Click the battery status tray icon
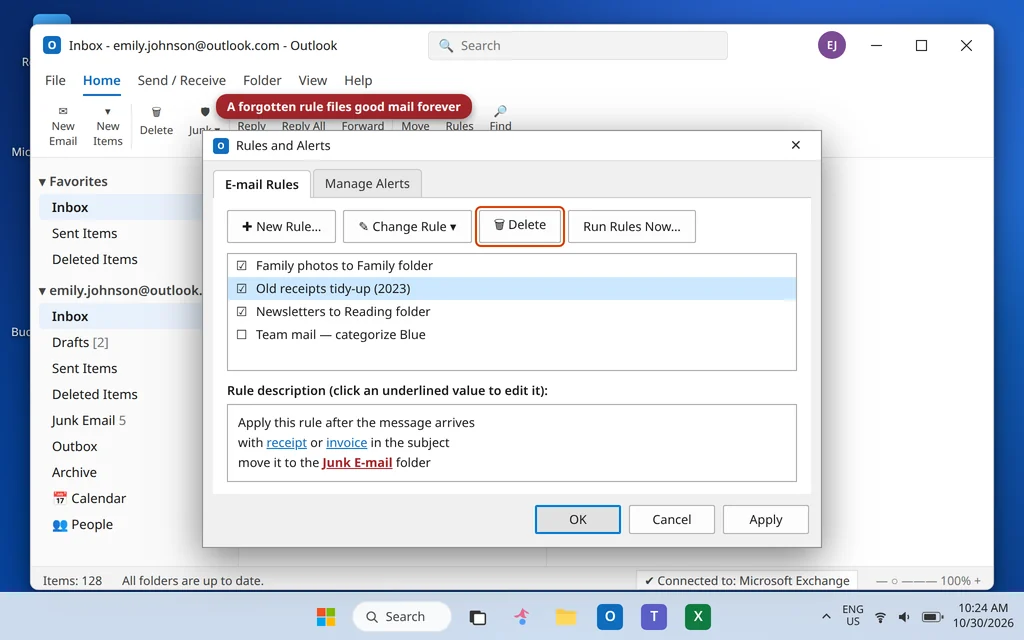The width and height of the screenshot is (1024, 640). [932, 616]
